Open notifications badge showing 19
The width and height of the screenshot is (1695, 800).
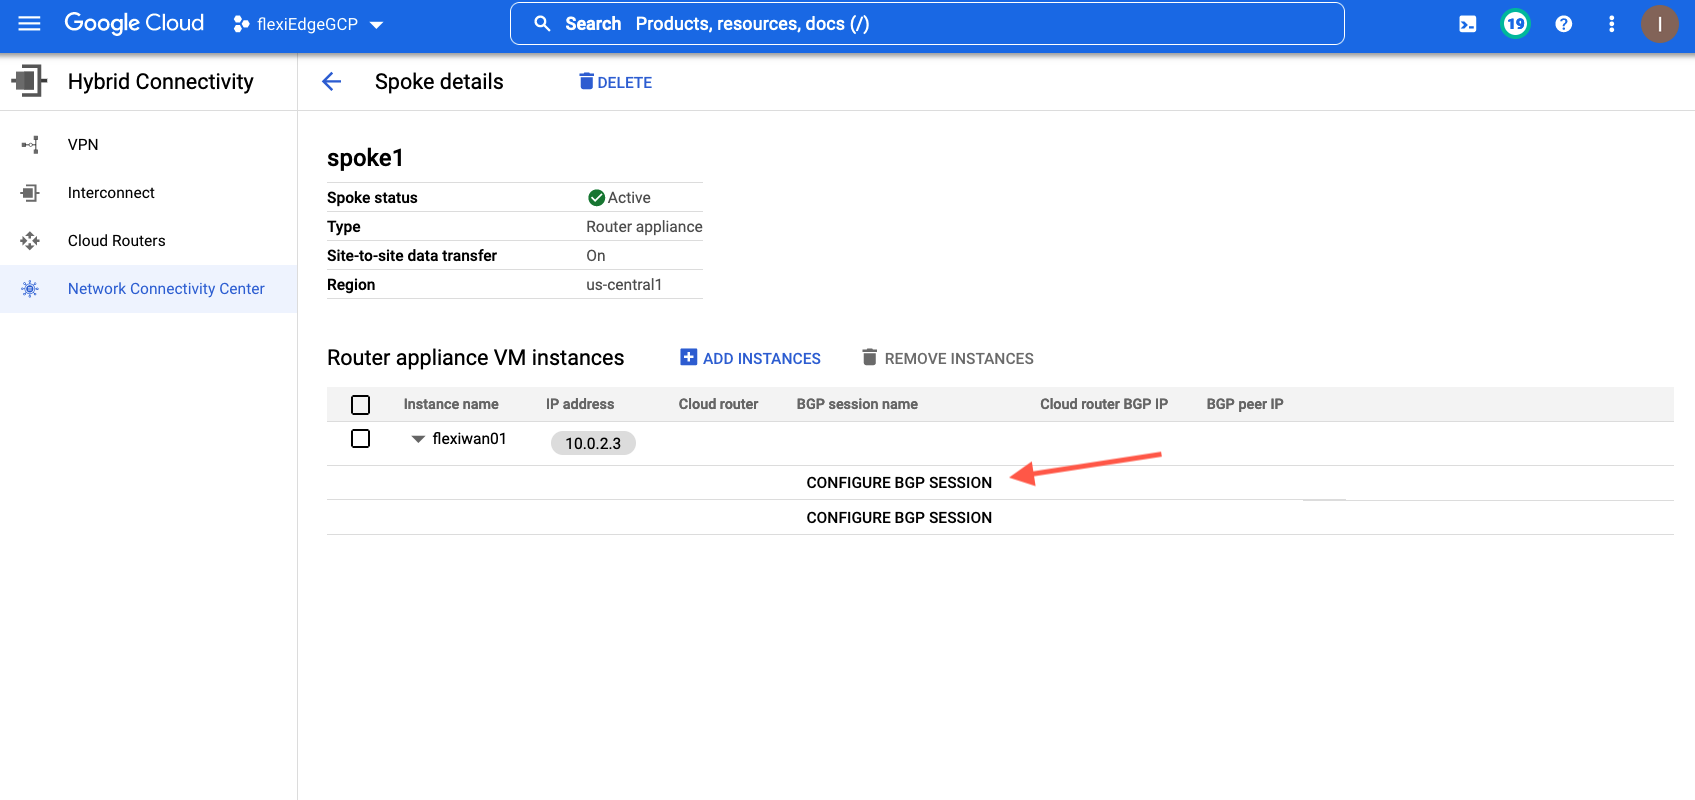(x=1516, y=24)
